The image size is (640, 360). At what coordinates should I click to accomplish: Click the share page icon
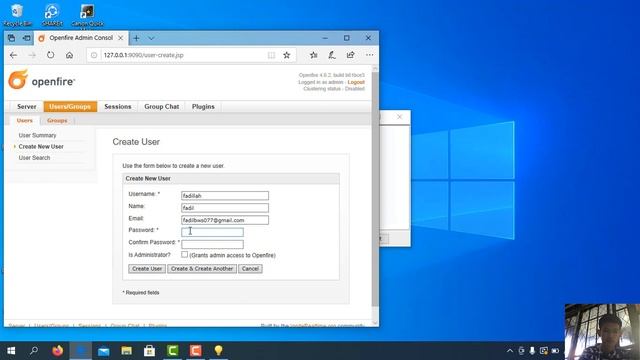click(350, 55)
